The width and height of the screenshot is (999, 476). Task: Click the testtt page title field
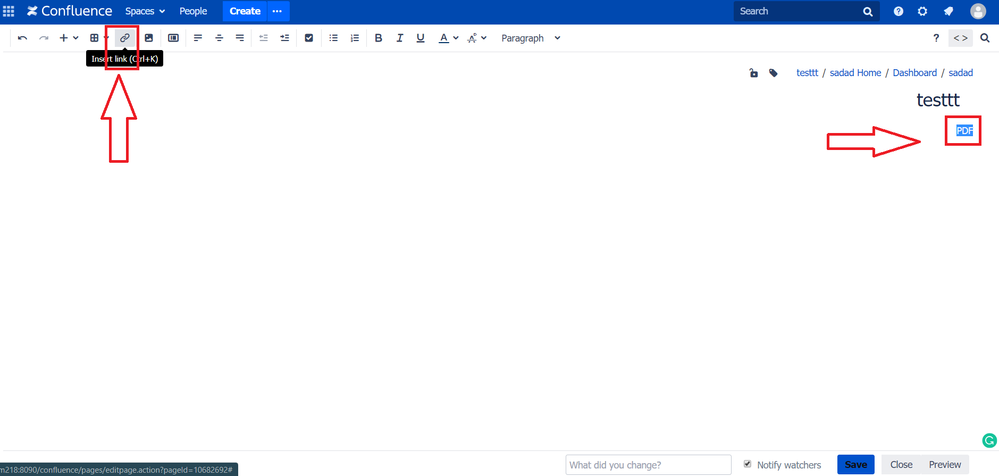point(938,99)
